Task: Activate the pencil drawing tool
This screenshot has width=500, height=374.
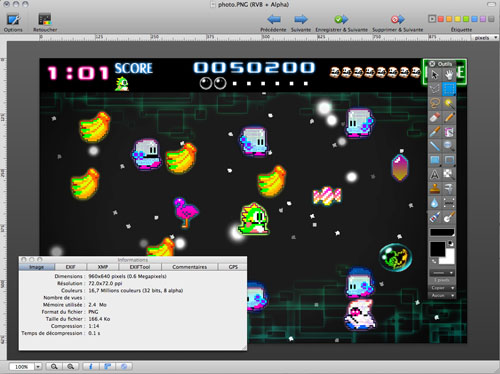Action: click(x=449, y=117)
